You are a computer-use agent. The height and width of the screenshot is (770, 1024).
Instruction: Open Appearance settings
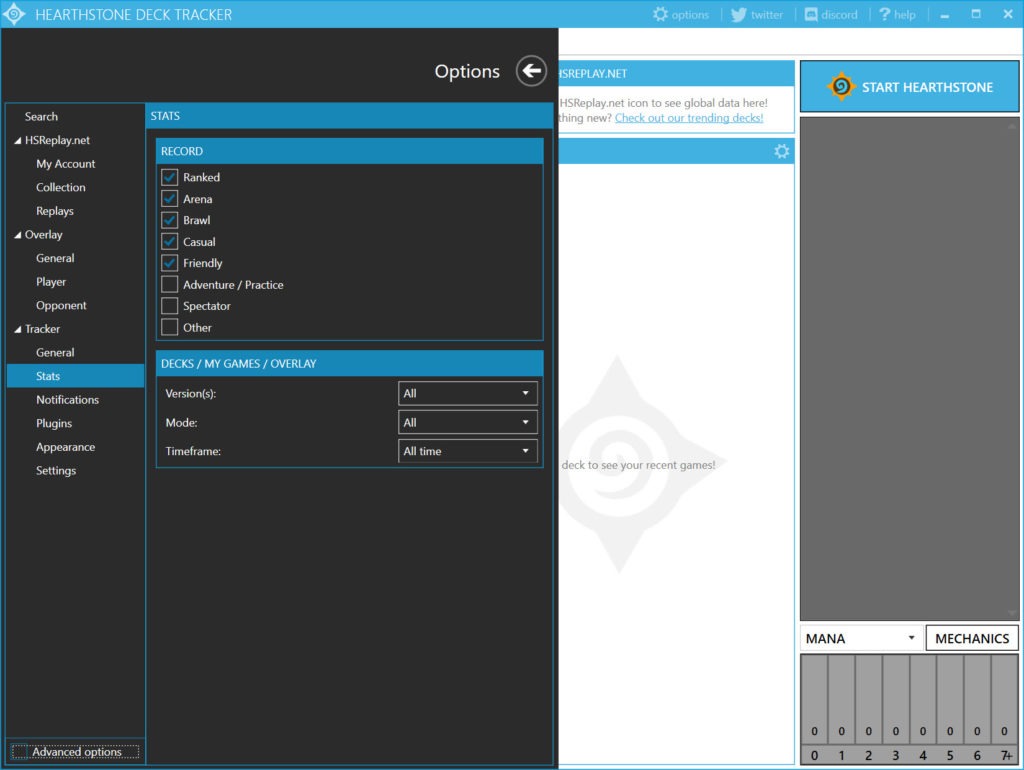[x=65, y=447]
